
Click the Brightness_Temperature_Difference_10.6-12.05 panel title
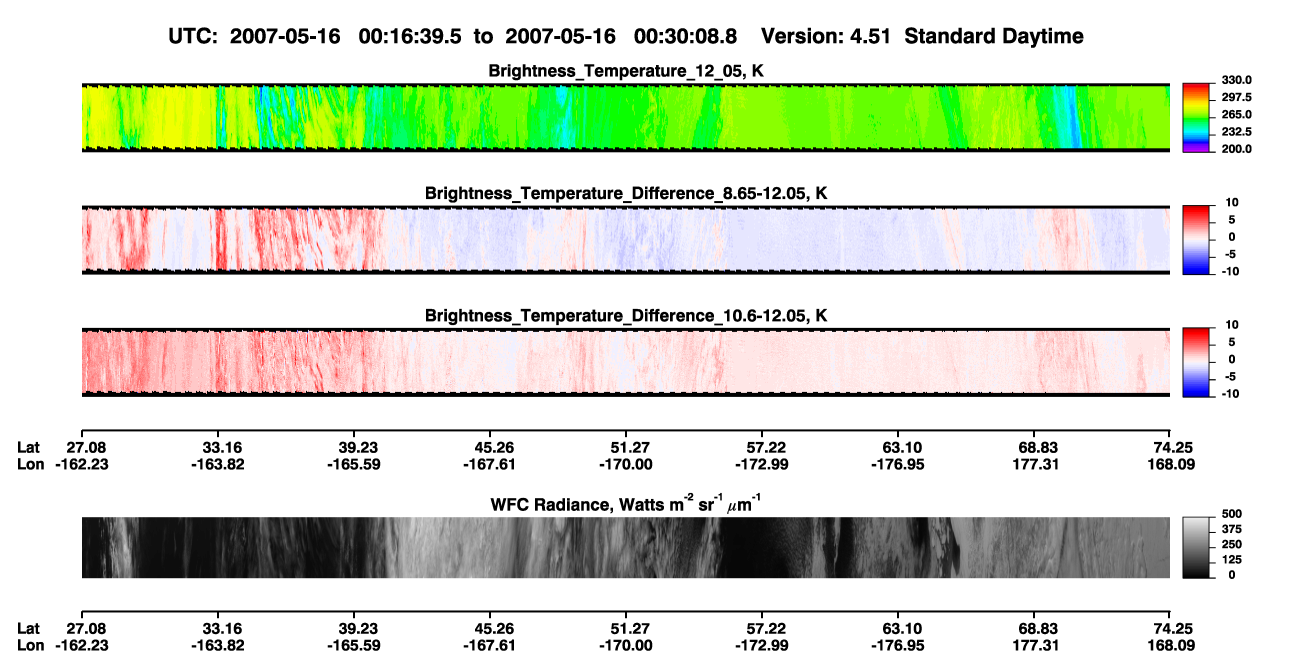tap(626, 316)
